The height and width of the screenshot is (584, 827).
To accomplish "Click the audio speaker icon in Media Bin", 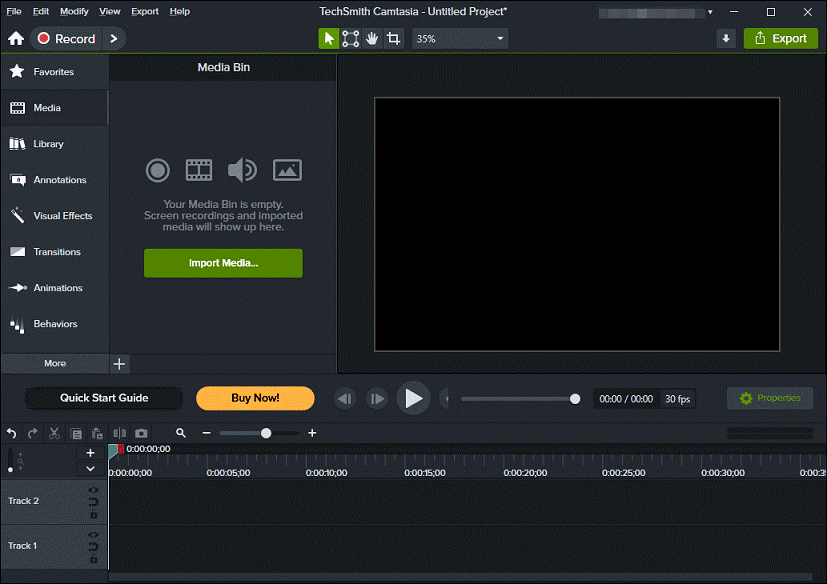I will 242,170.
